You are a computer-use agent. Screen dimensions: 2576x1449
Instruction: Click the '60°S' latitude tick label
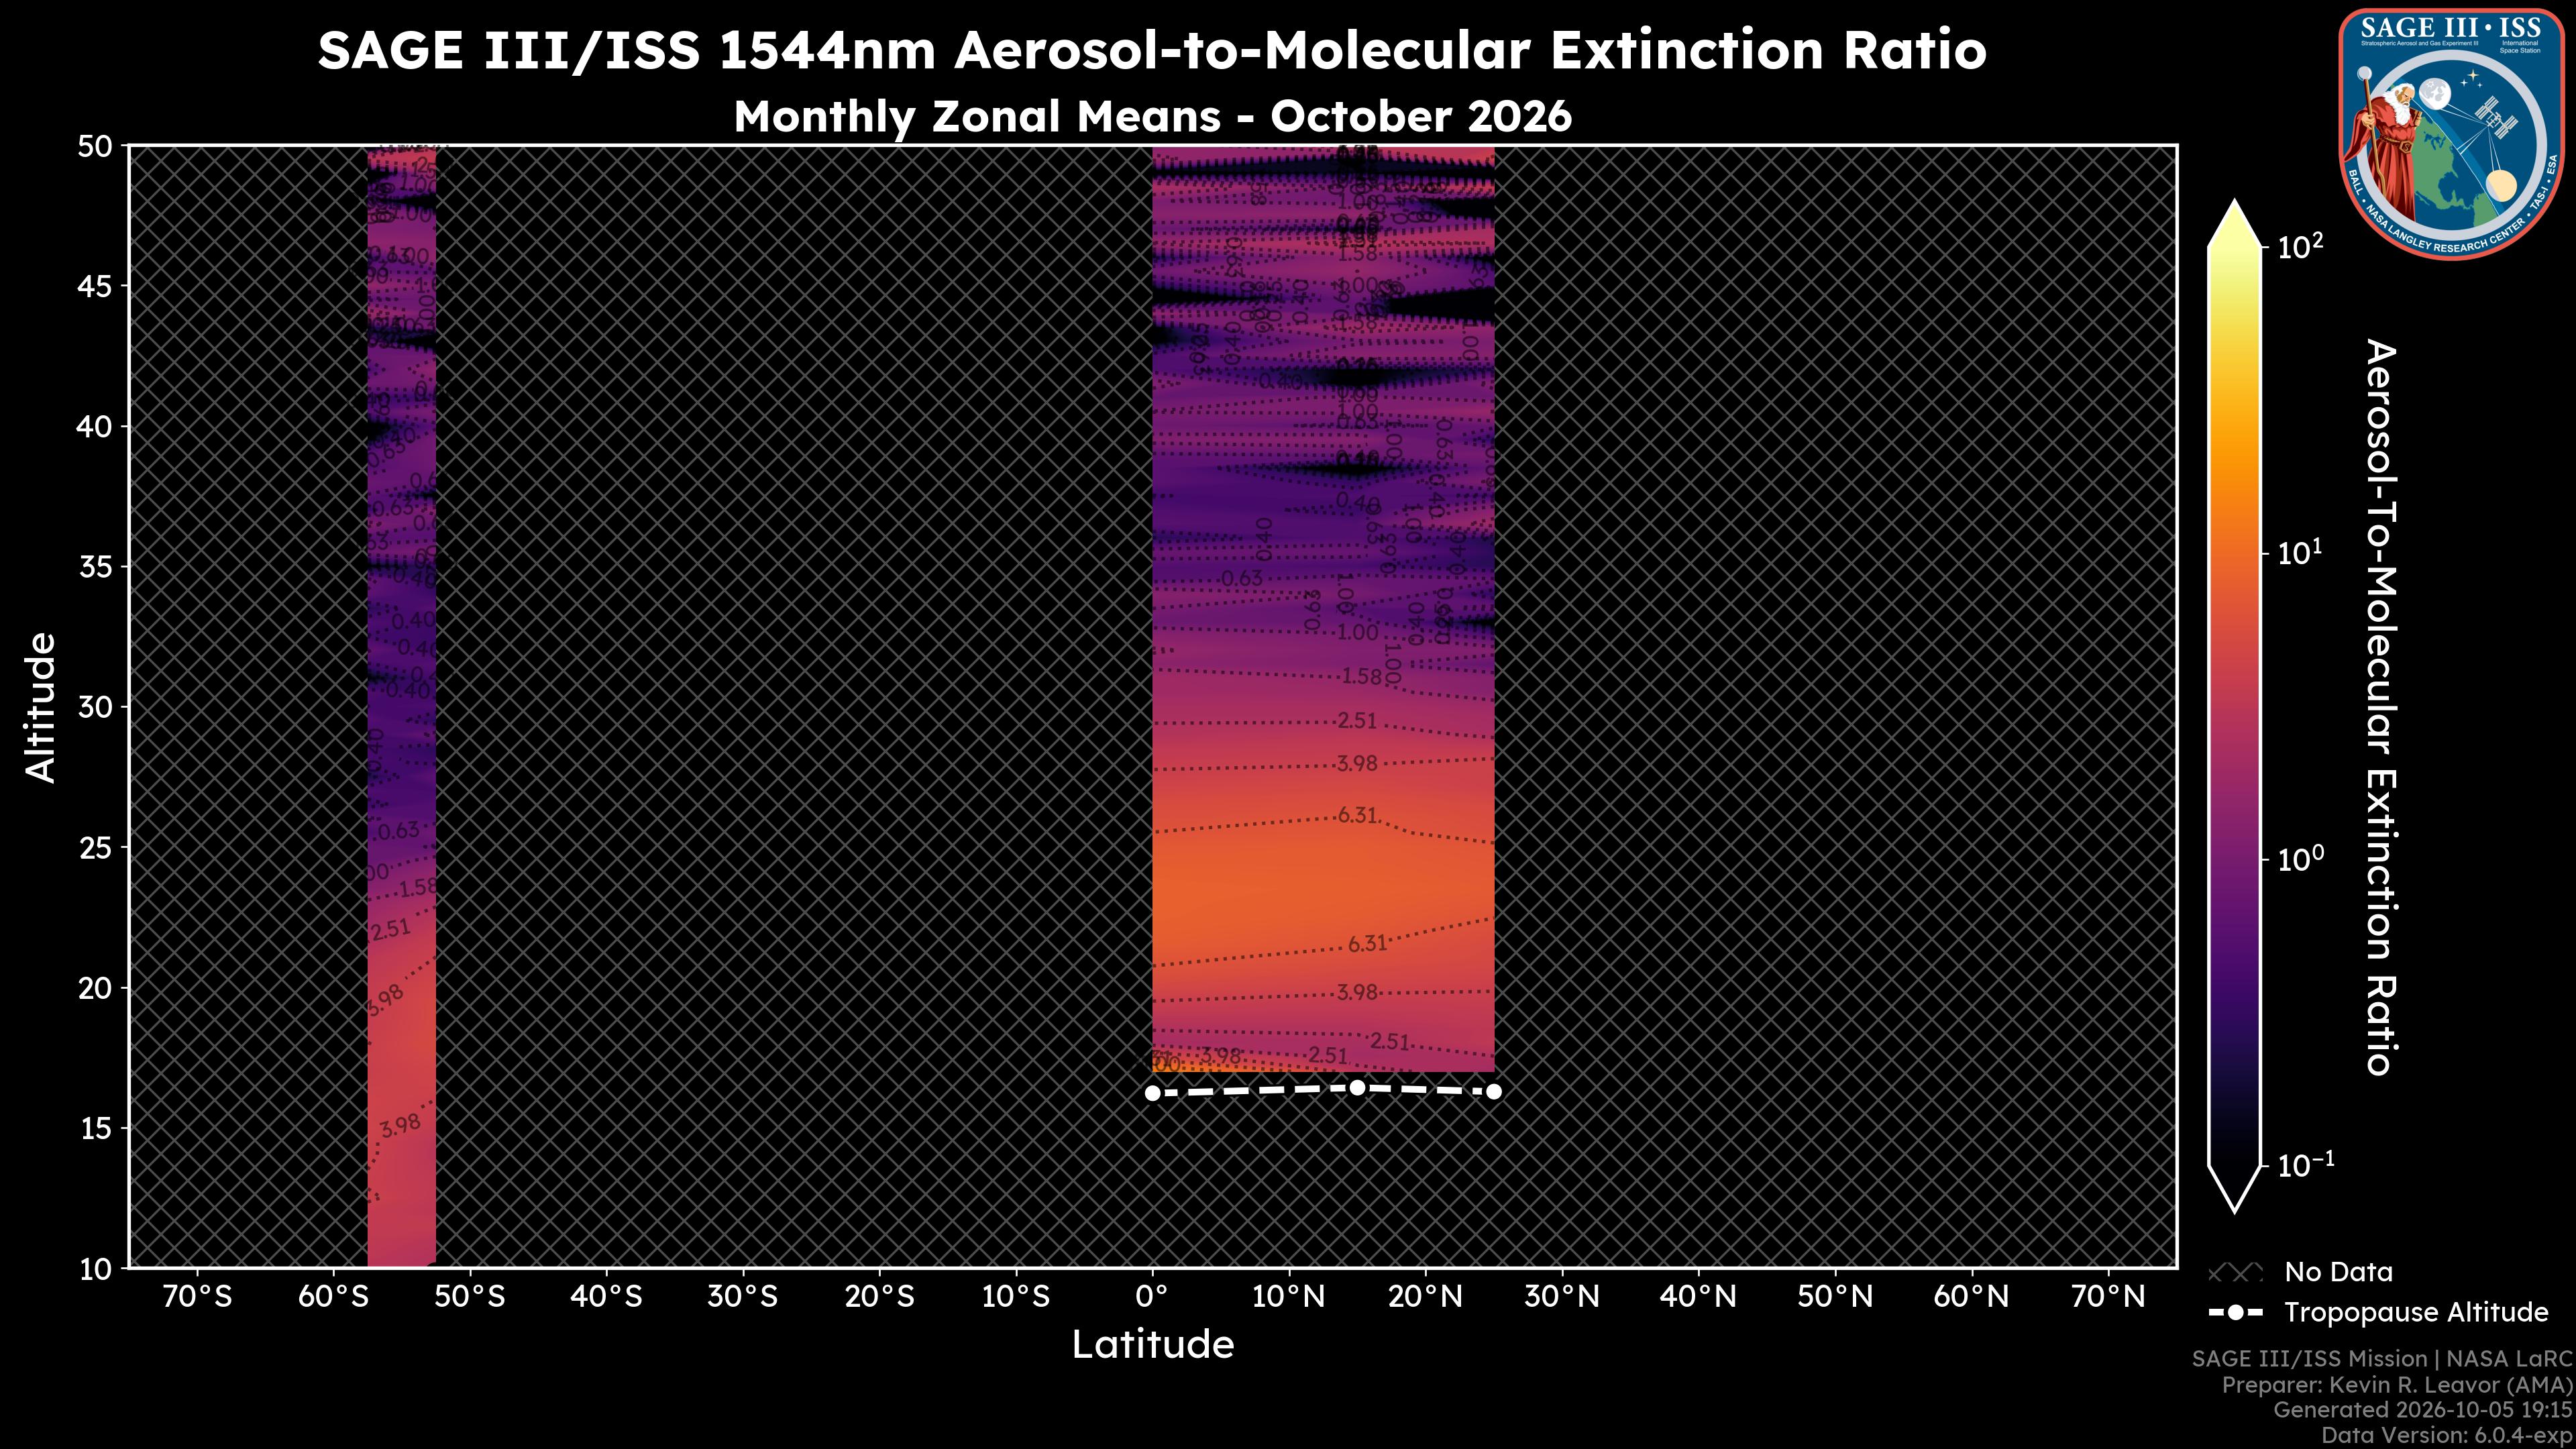[334, 1297]
